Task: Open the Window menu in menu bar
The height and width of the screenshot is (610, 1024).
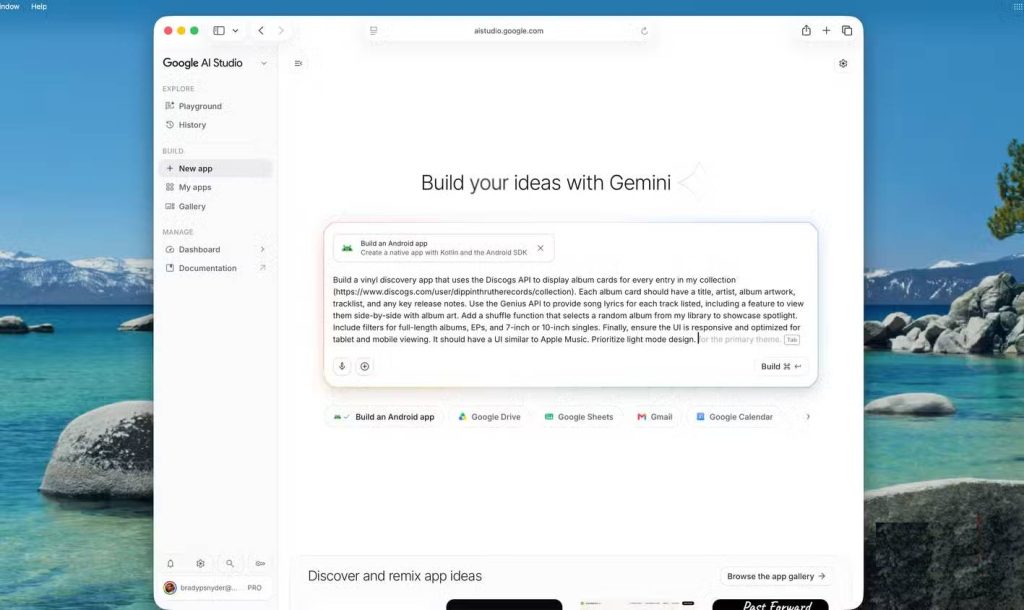Action: pyautogui.click(x=9, y=6)
